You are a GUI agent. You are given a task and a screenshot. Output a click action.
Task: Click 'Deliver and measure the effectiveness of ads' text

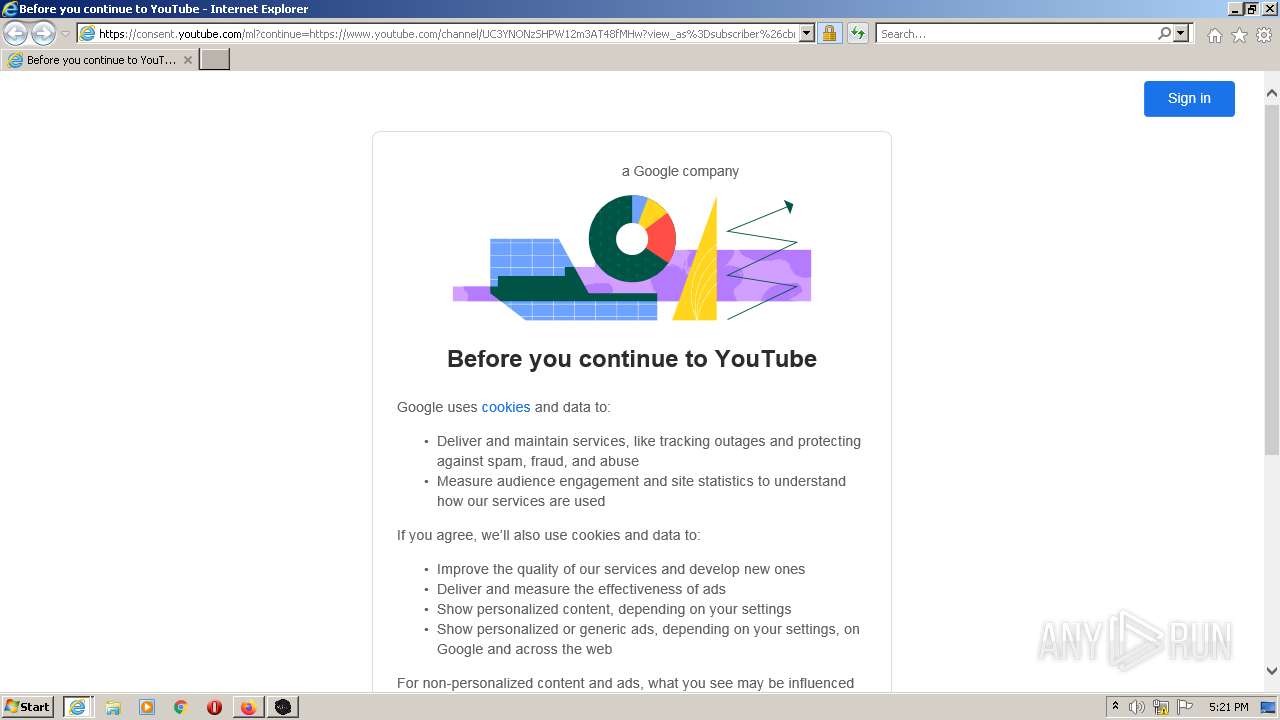tap(581, 589)
